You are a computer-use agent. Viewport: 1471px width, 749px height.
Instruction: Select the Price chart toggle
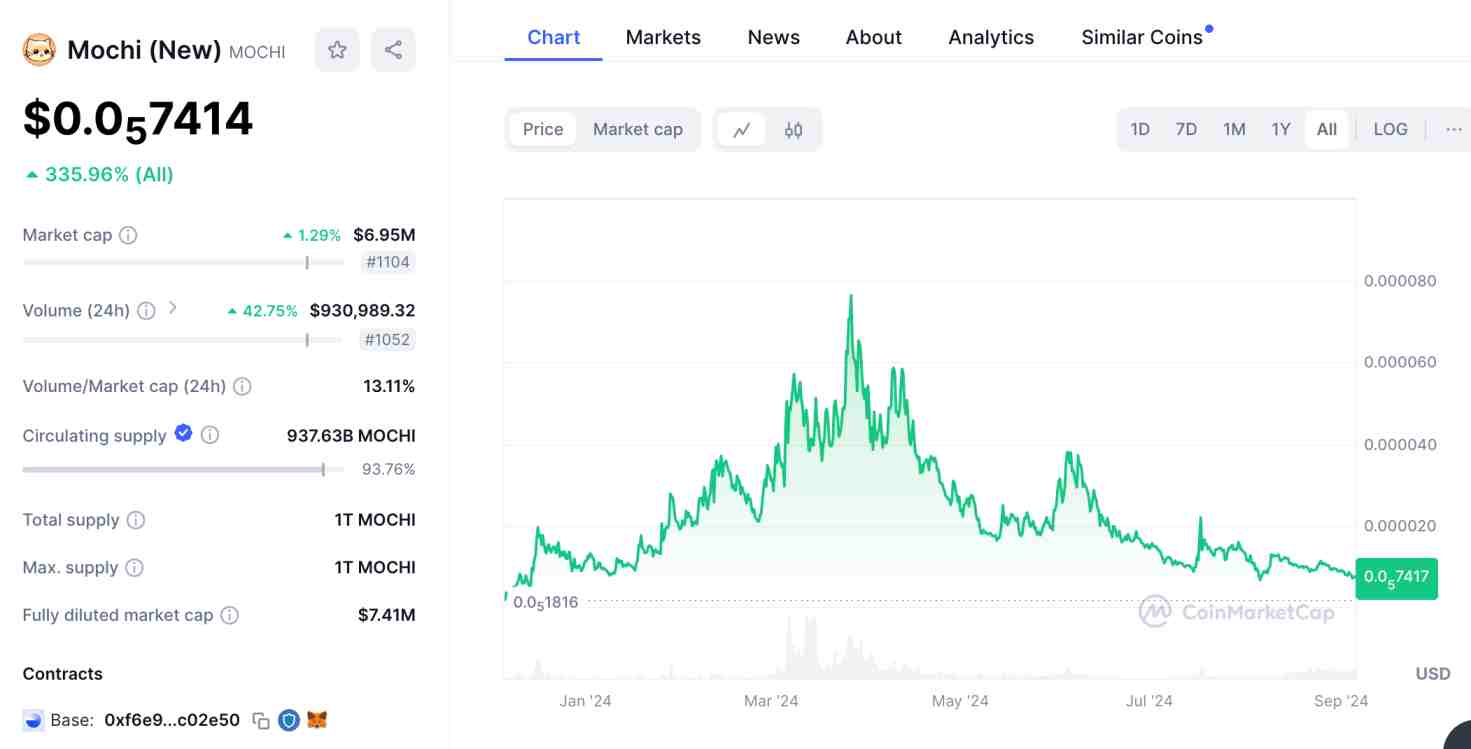(543, 129)
